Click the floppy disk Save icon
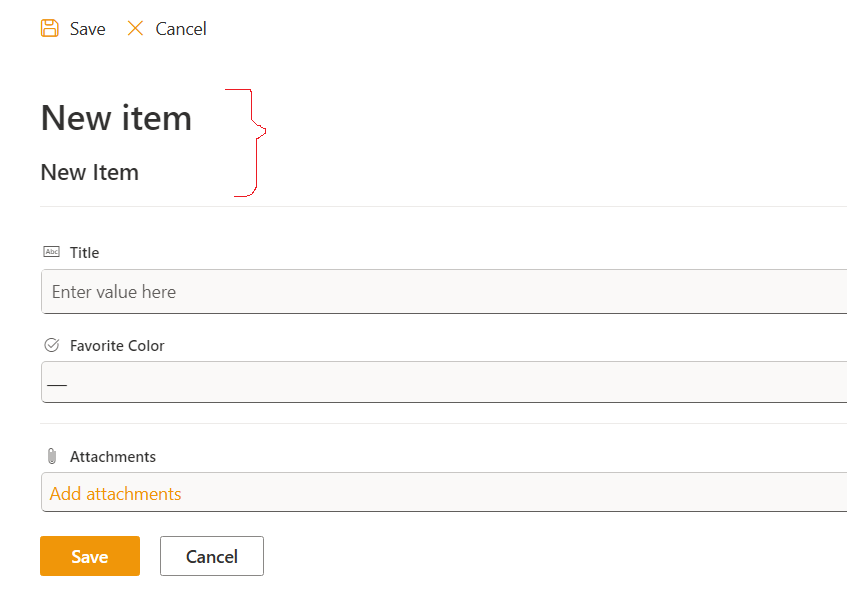This screenshot has height=598, width=847. click(50, 29)
